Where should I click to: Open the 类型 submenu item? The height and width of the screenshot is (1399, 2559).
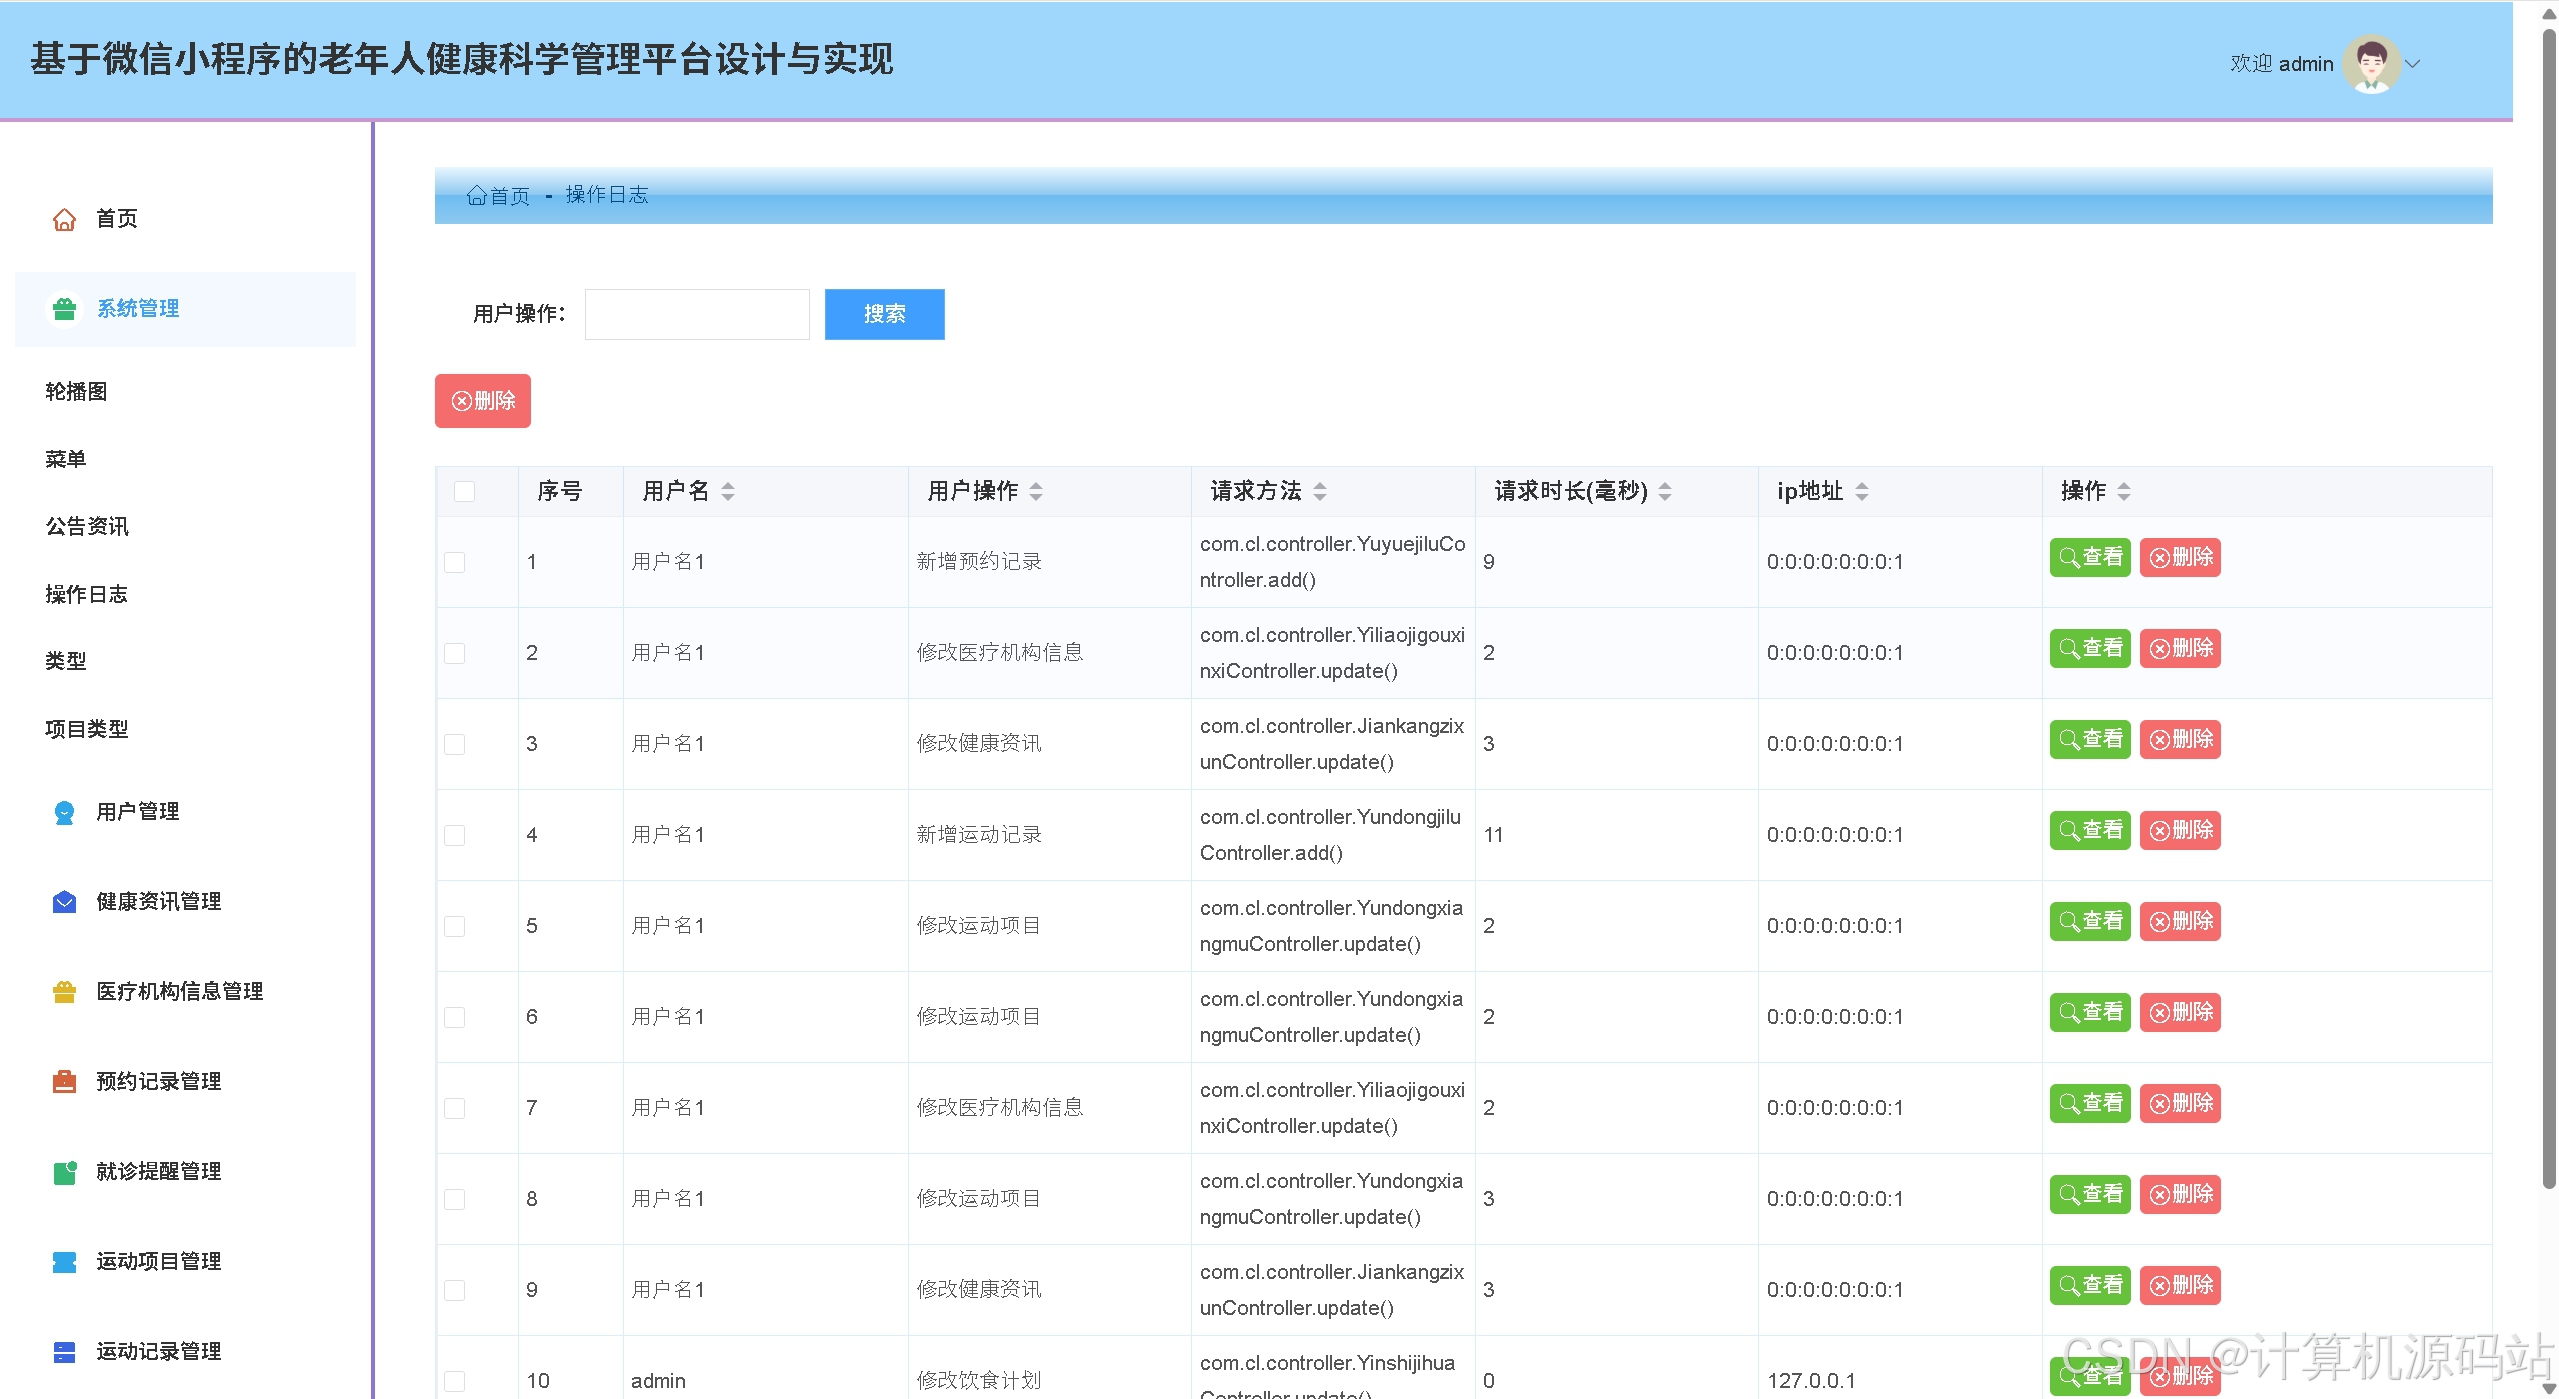(66, 661)
